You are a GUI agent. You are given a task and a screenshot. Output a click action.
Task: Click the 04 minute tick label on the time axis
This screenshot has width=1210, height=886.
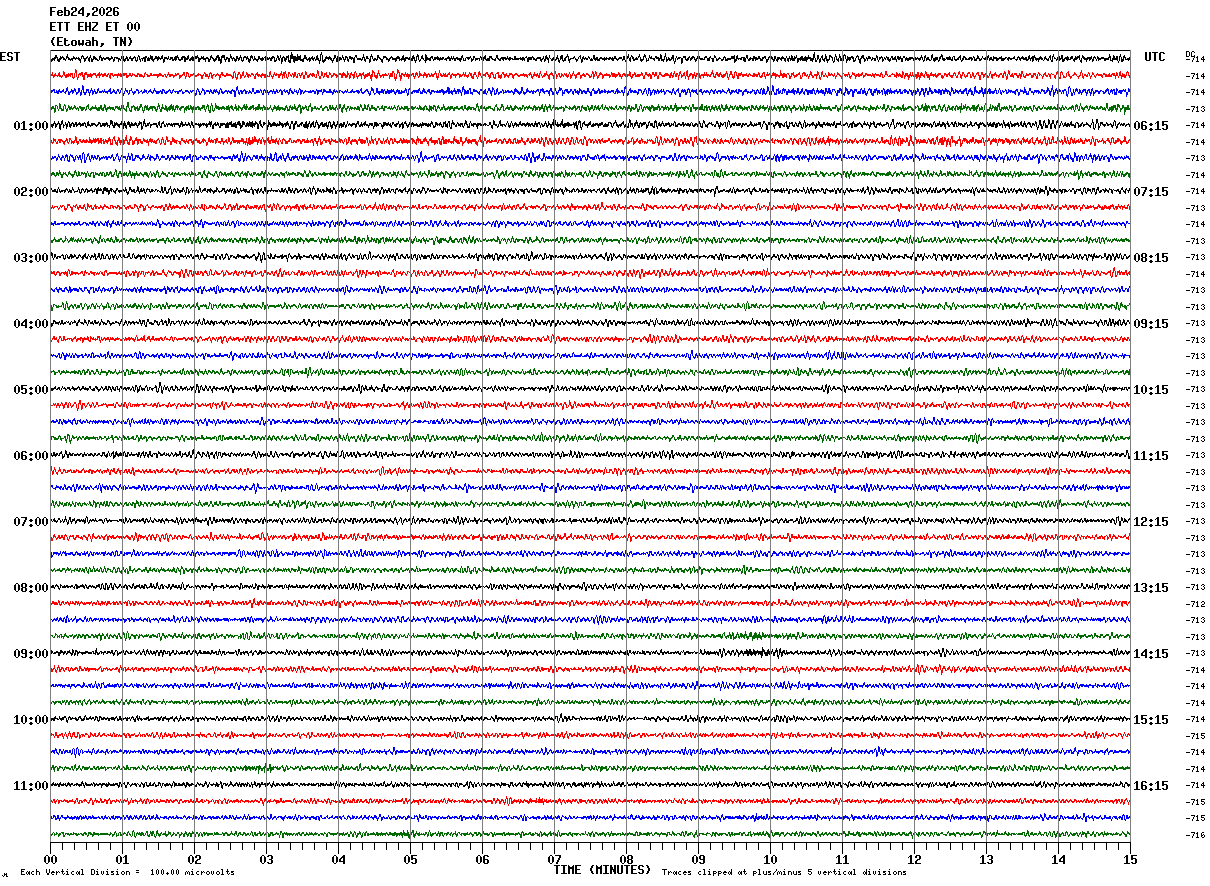[338, 859]
